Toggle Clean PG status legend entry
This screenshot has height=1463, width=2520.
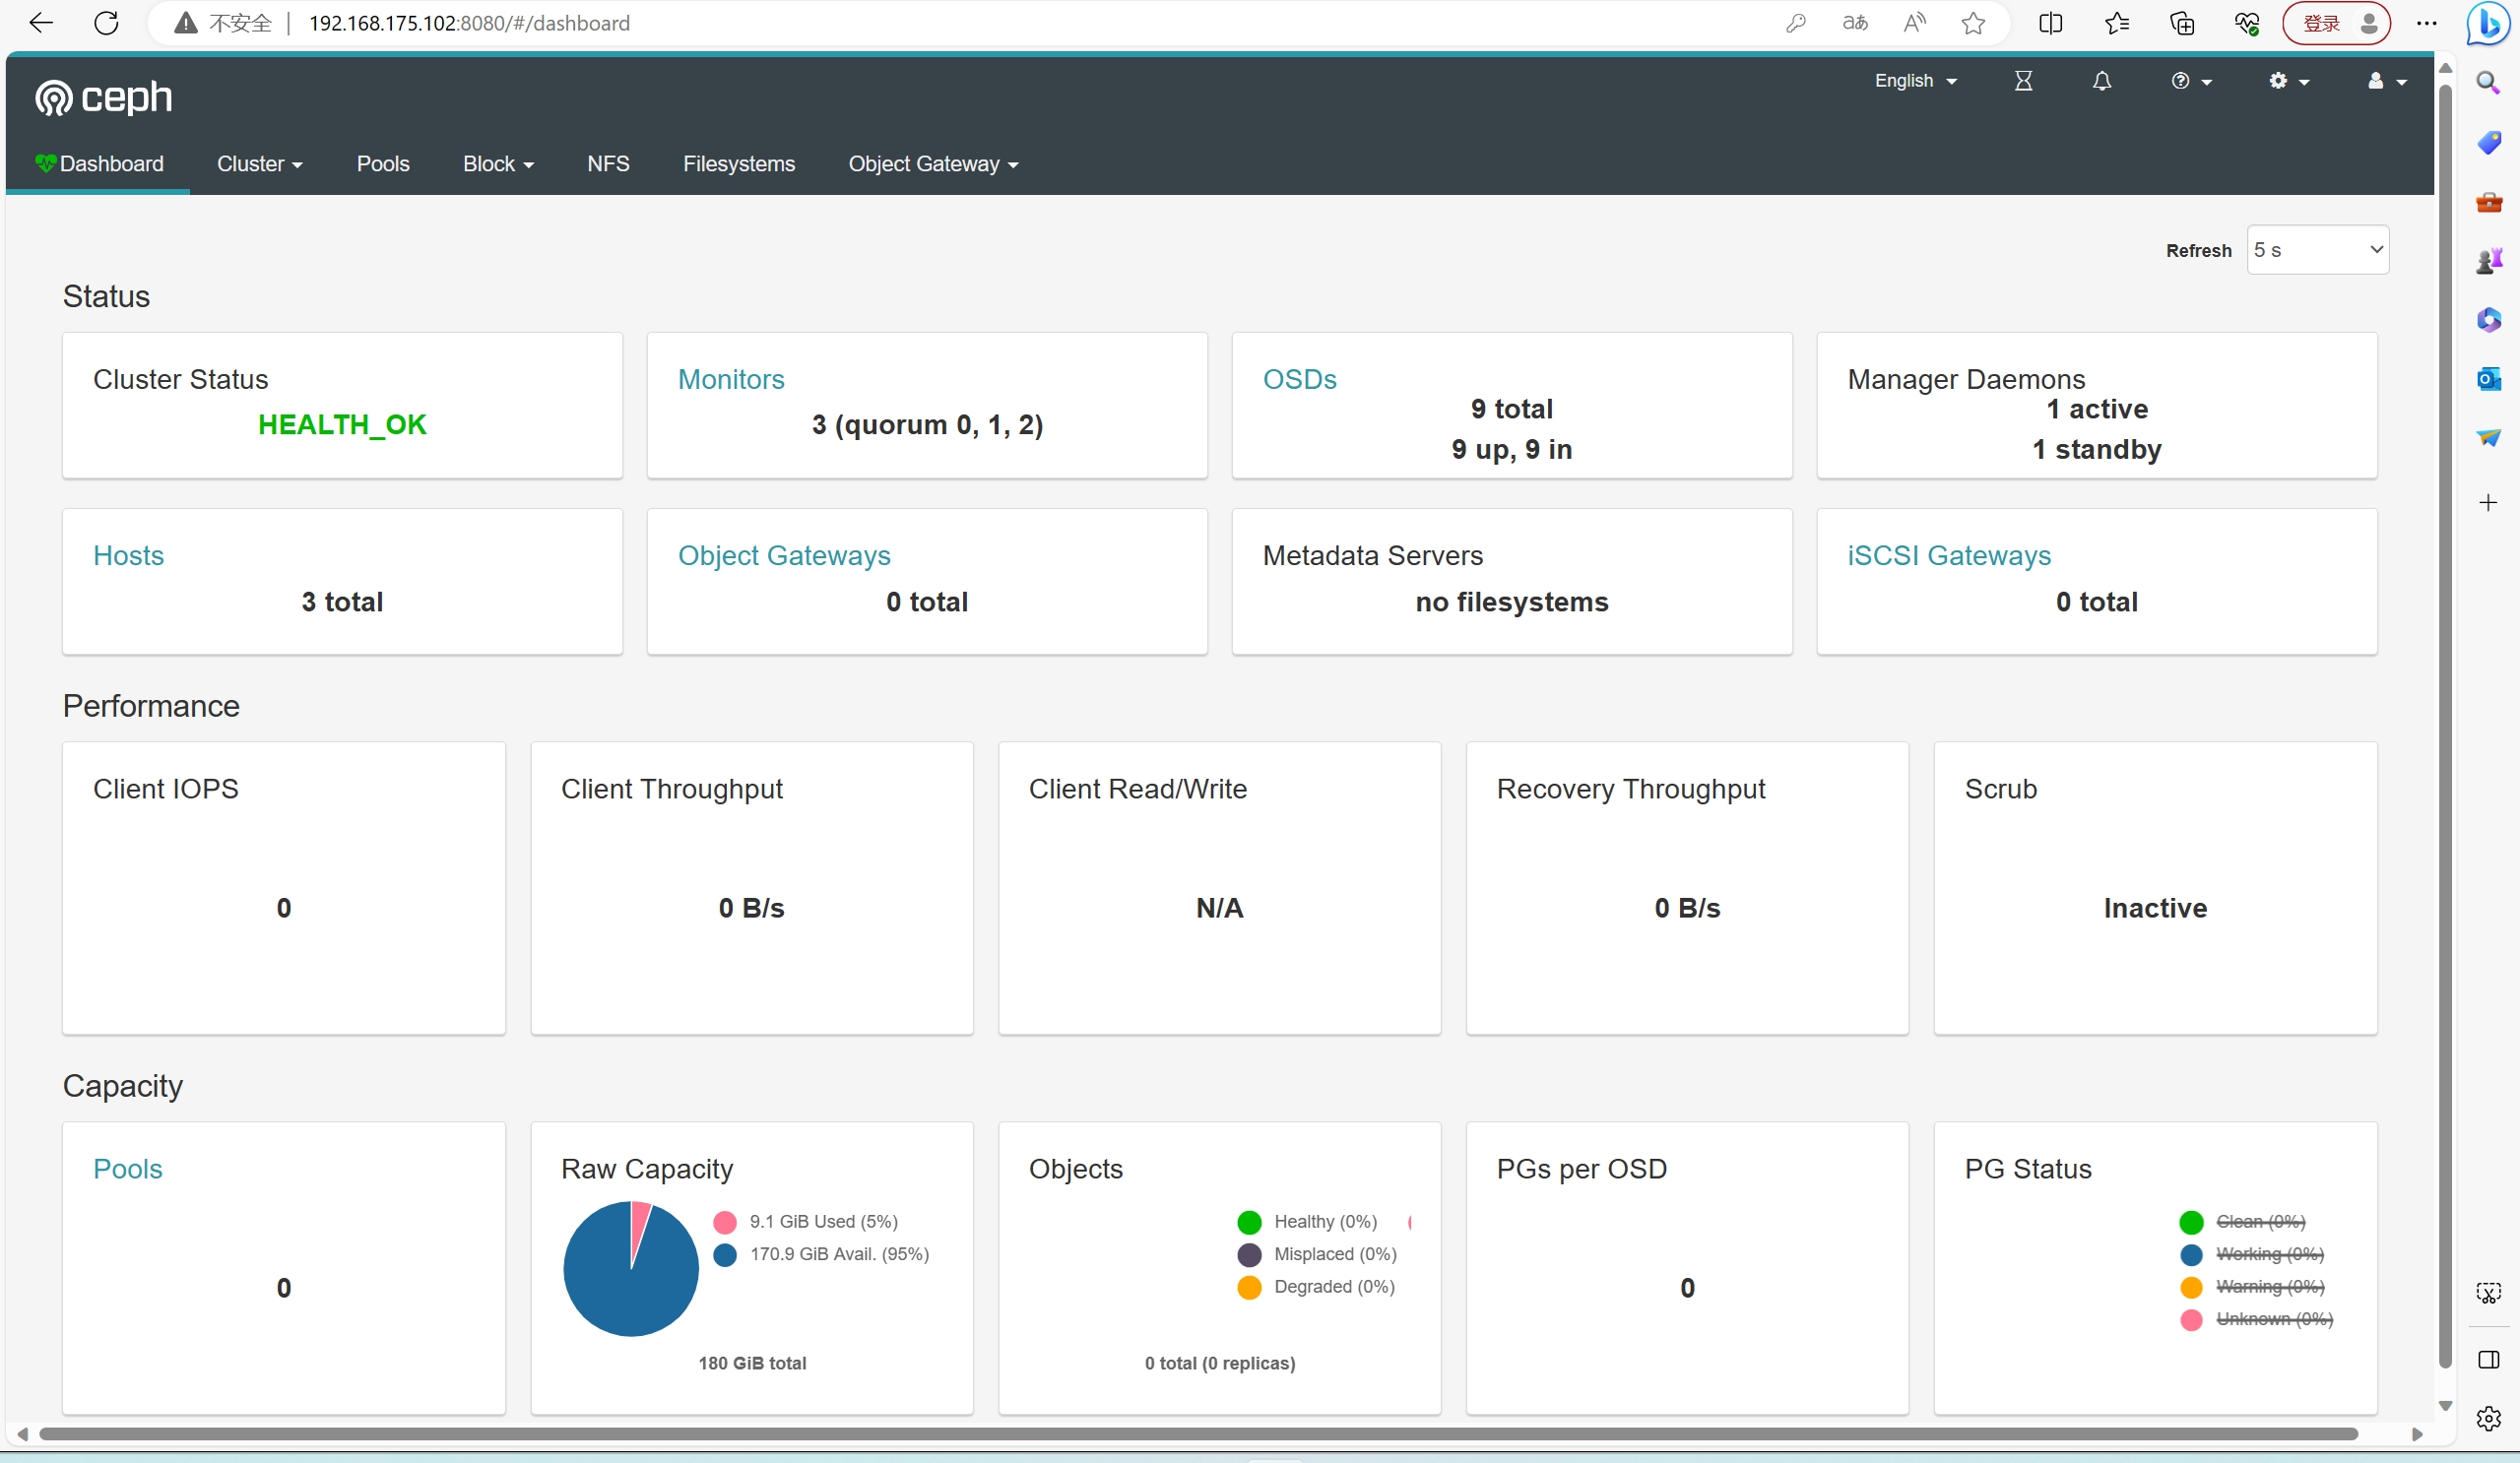2259,1221
